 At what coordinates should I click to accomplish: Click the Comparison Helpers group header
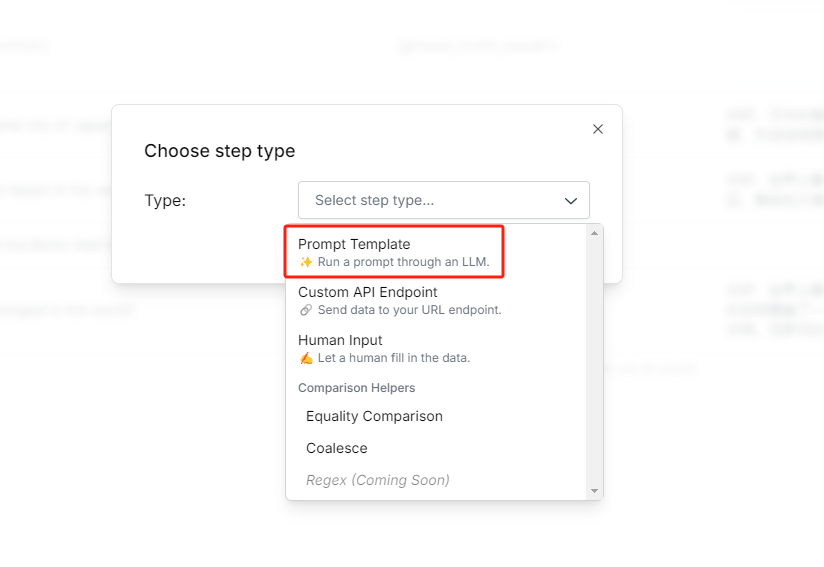356,388
